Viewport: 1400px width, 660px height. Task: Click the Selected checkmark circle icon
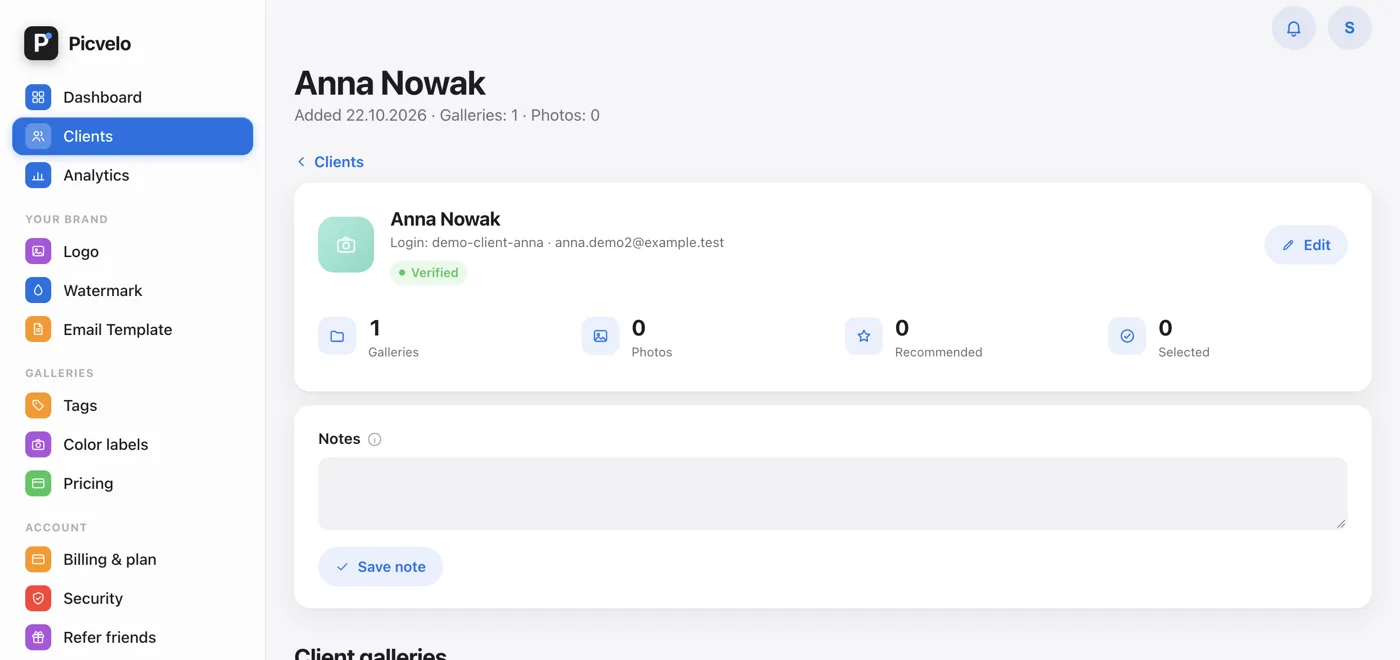pyautogui.click(x=1127, y=336)
